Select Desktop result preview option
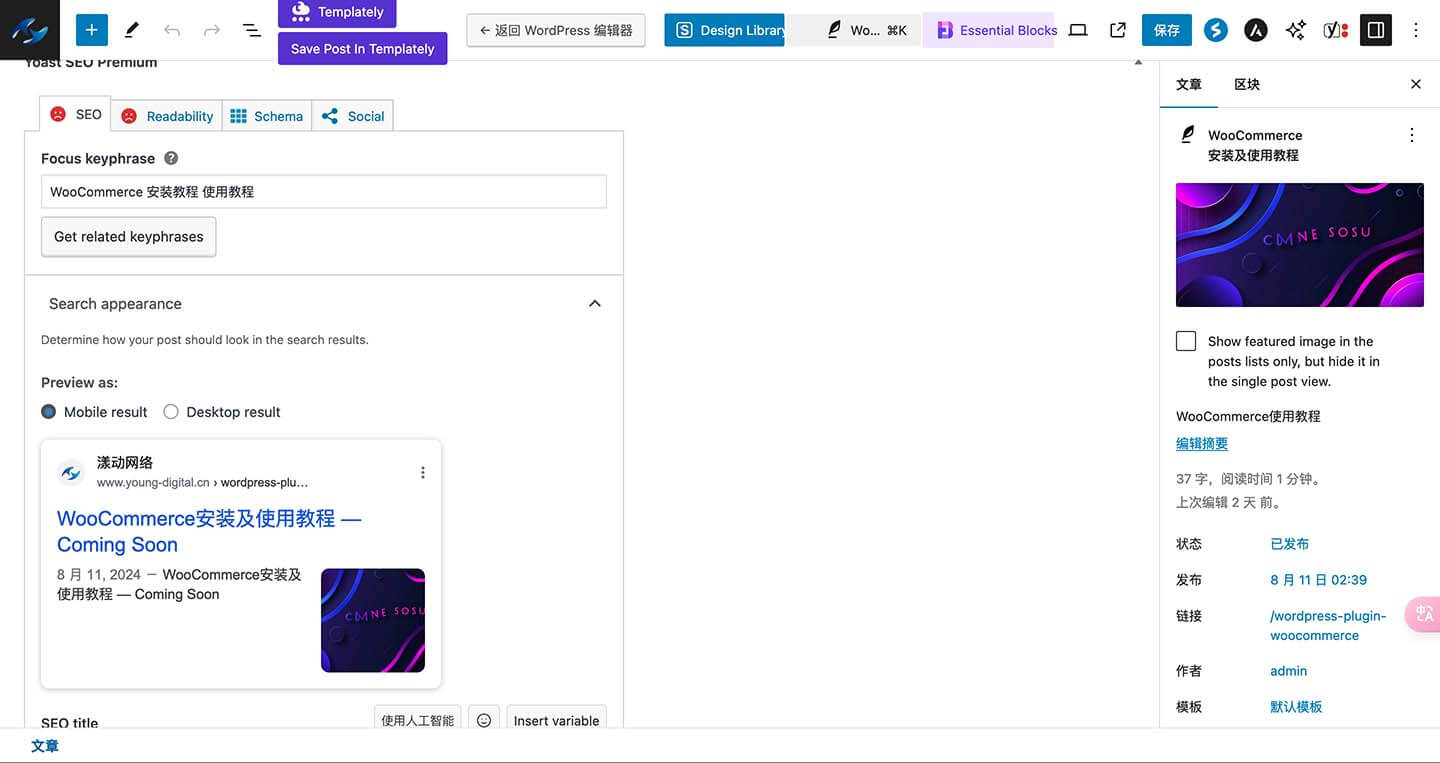The width and height of the screenshot is (1440, 763). pyautogui.click(x=171, y=412)
